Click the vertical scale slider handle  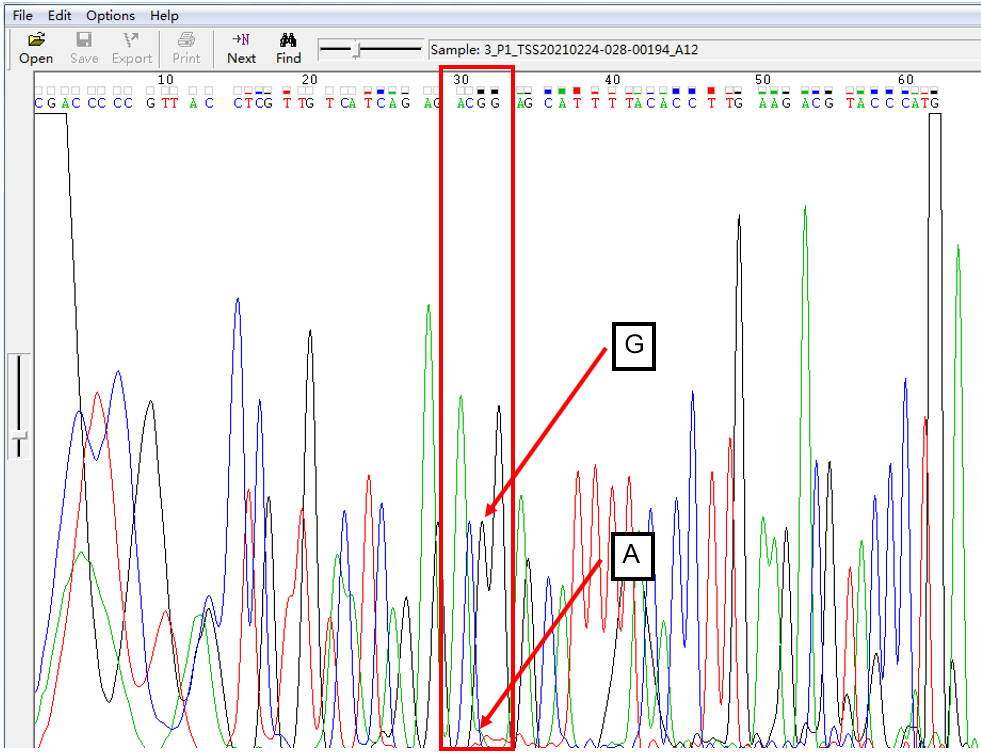click(x=19, y=436)
